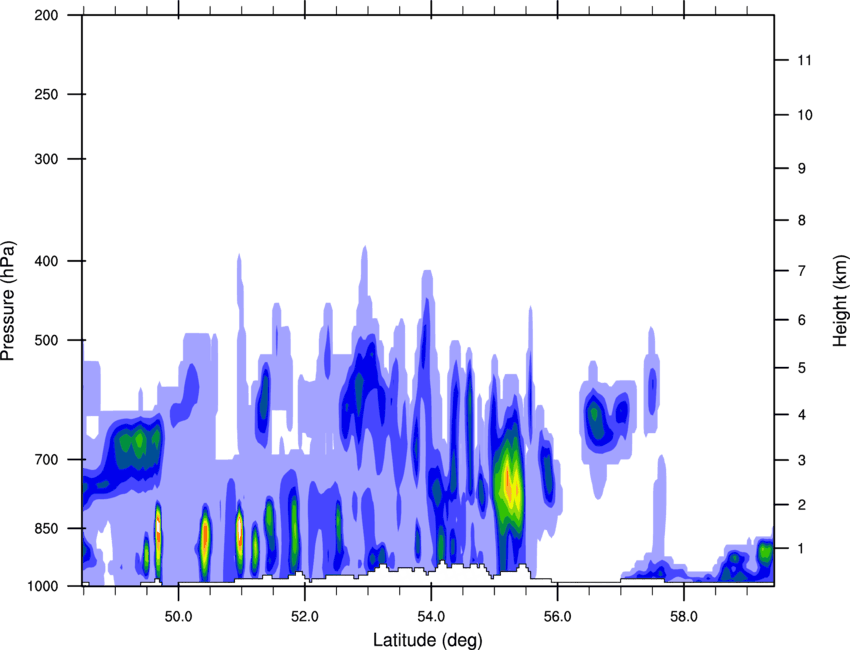The image size is (850, 650).
Task: Select the 1000 pressure tick label
Action: click(43, 586)
